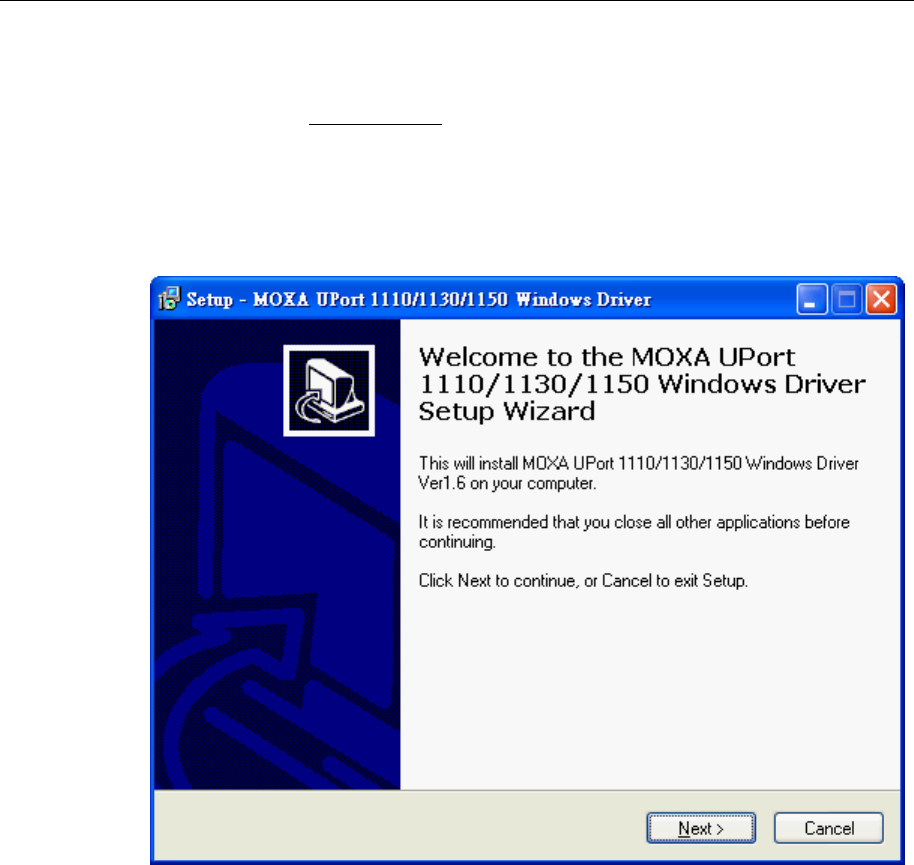Click the Ver1.6 on your computer text
Screen dimensions: 914x865
pyautogui.click(x=507, y=483)
